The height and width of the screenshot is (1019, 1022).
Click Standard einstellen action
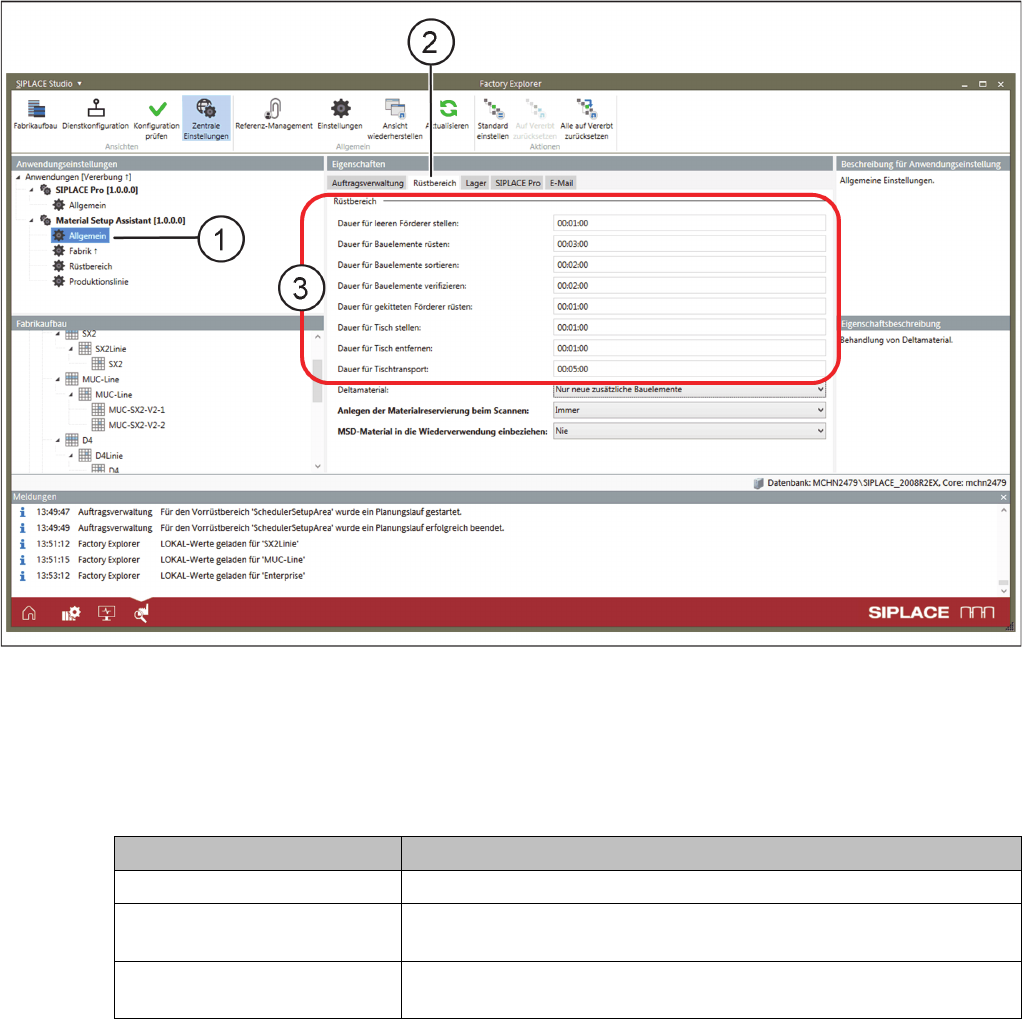pos(493,119)
